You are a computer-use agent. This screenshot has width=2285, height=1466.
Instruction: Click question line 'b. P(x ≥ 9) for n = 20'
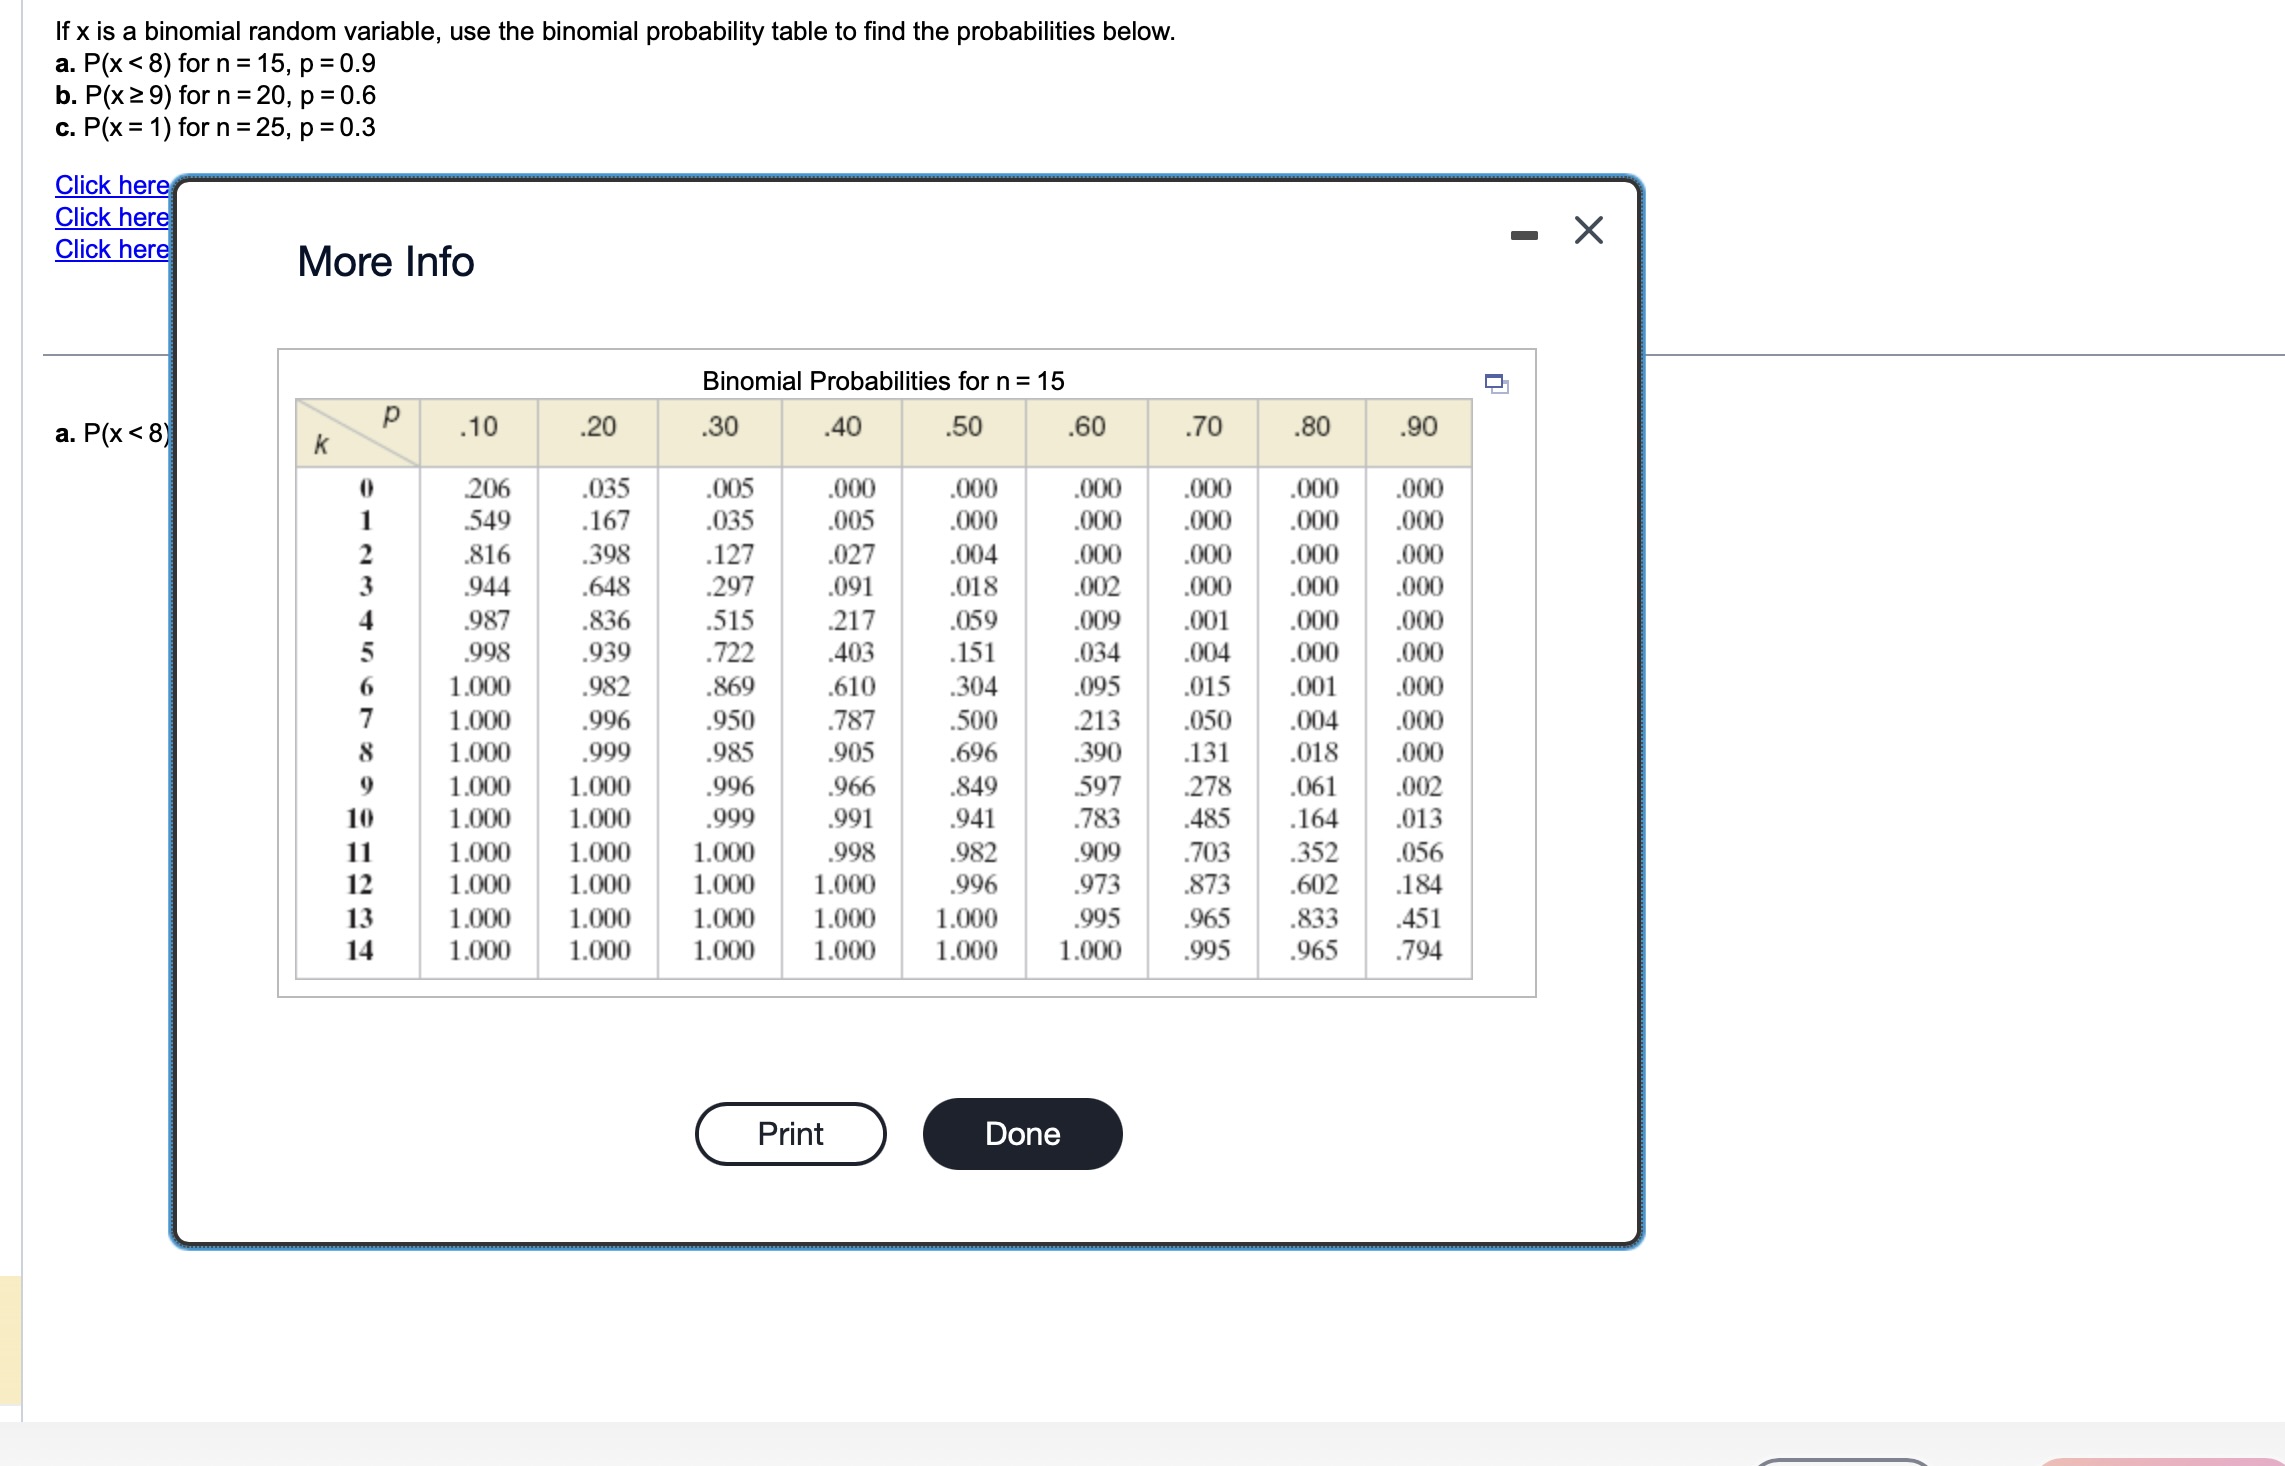(216, 95)
